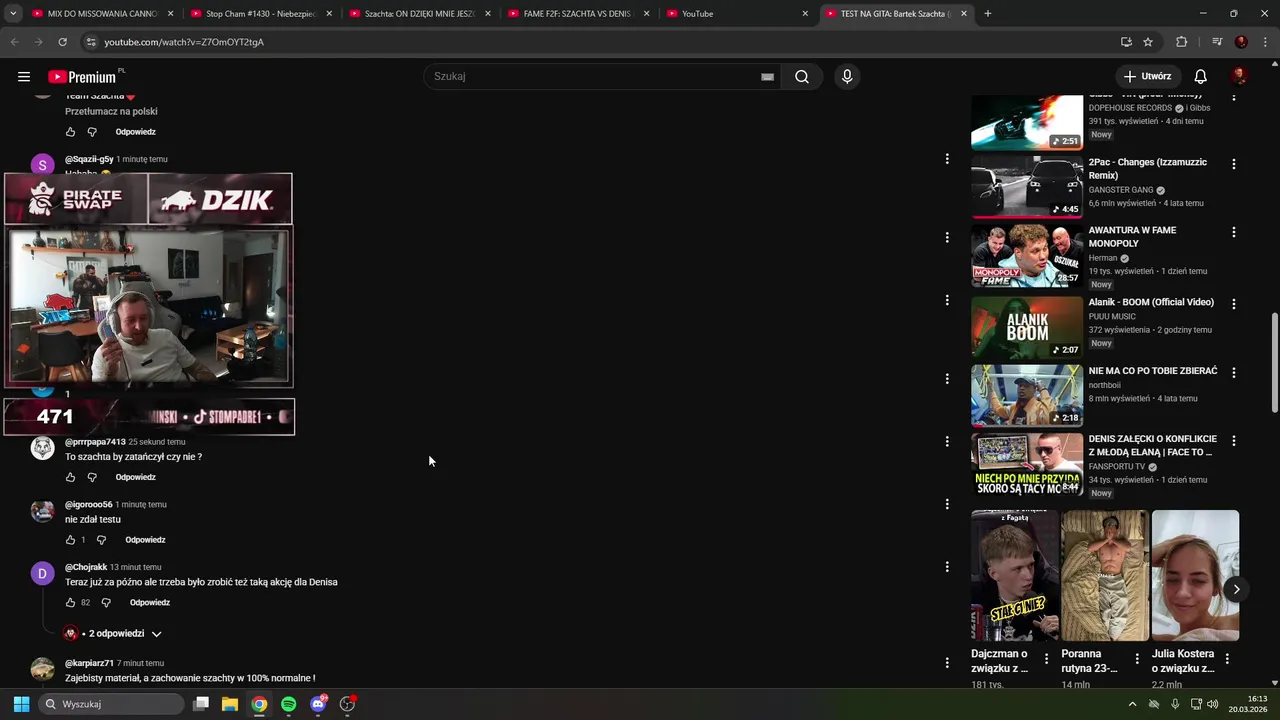Open DENIS ZAŁĘCKI O KONFLIKCIE video title
Image resolution: width=1280 pixels, height=720 pixels.
(1152, 445)
